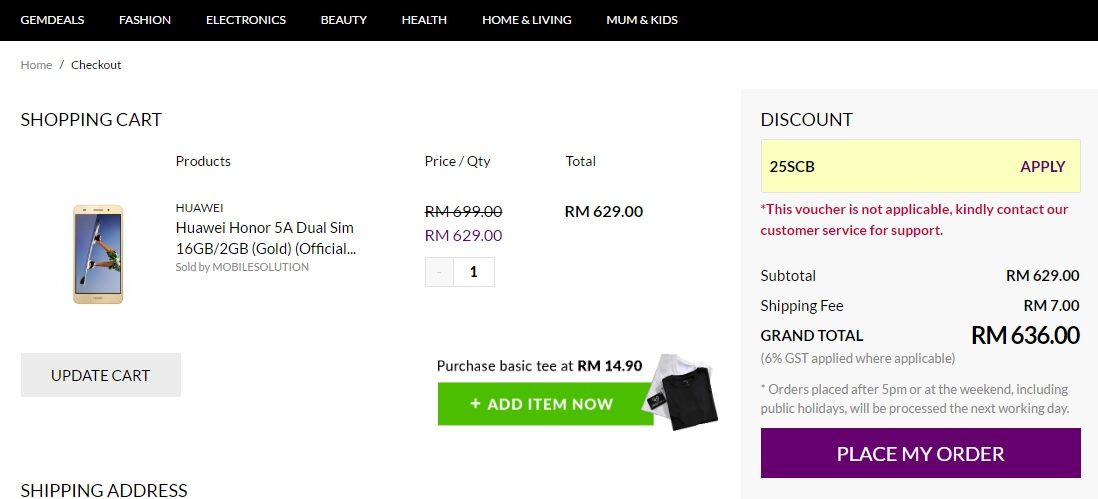
Task: Open the GEMDEALS menu
Action: 52,20
